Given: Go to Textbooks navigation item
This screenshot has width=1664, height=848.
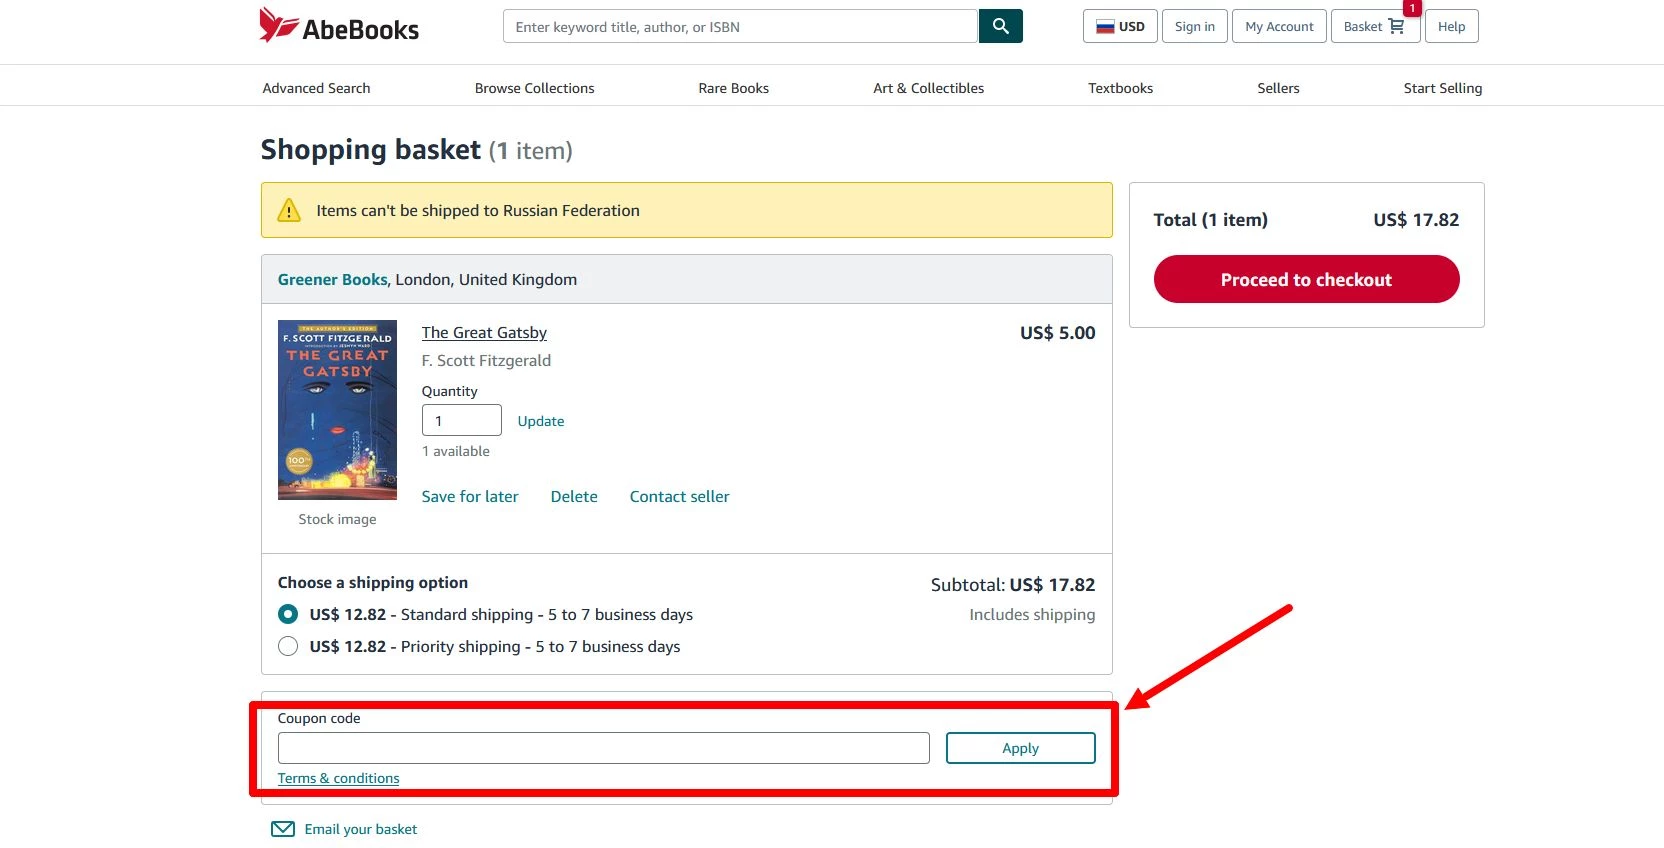Looking at the screenshot, I should 1120,88.
